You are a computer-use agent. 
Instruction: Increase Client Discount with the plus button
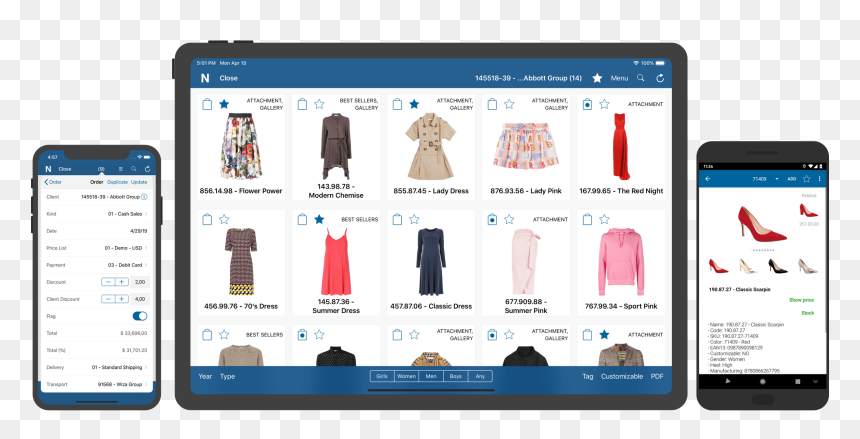(x=122, y=299)
